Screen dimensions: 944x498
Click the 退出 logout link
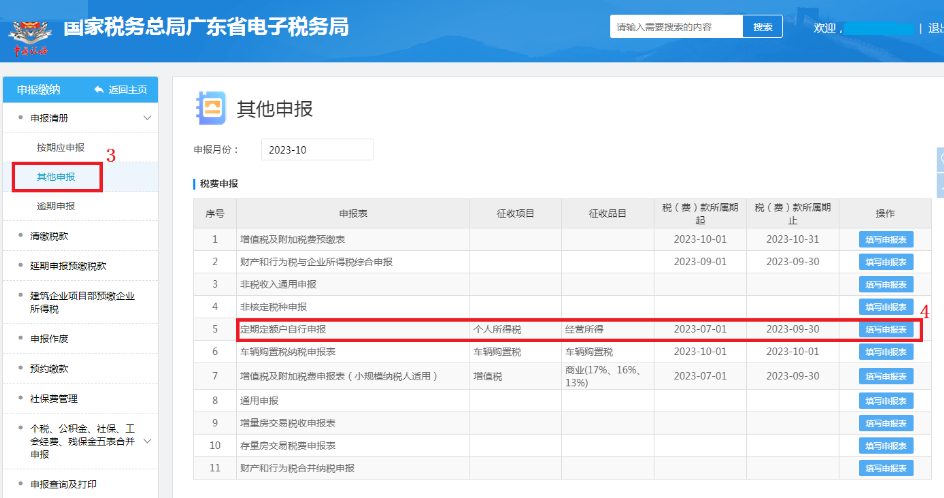[936, 28]
